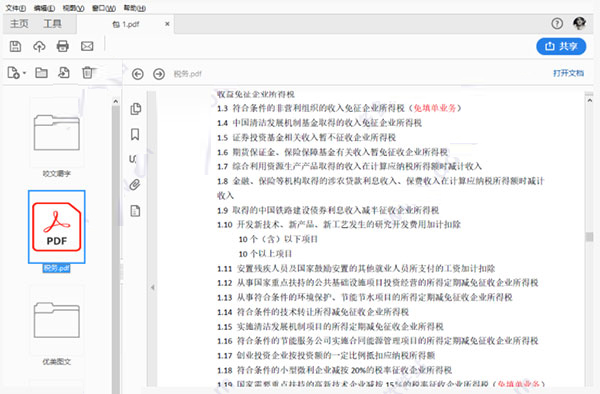Click the document scrollbar thumb
Viewport: 600px width, 394px height.
[x=589, y=237]
